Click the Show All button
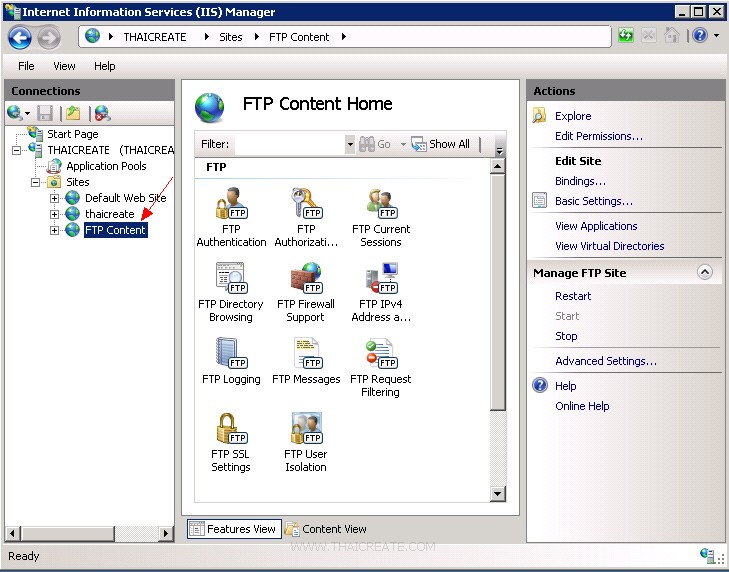 (441, 144)
